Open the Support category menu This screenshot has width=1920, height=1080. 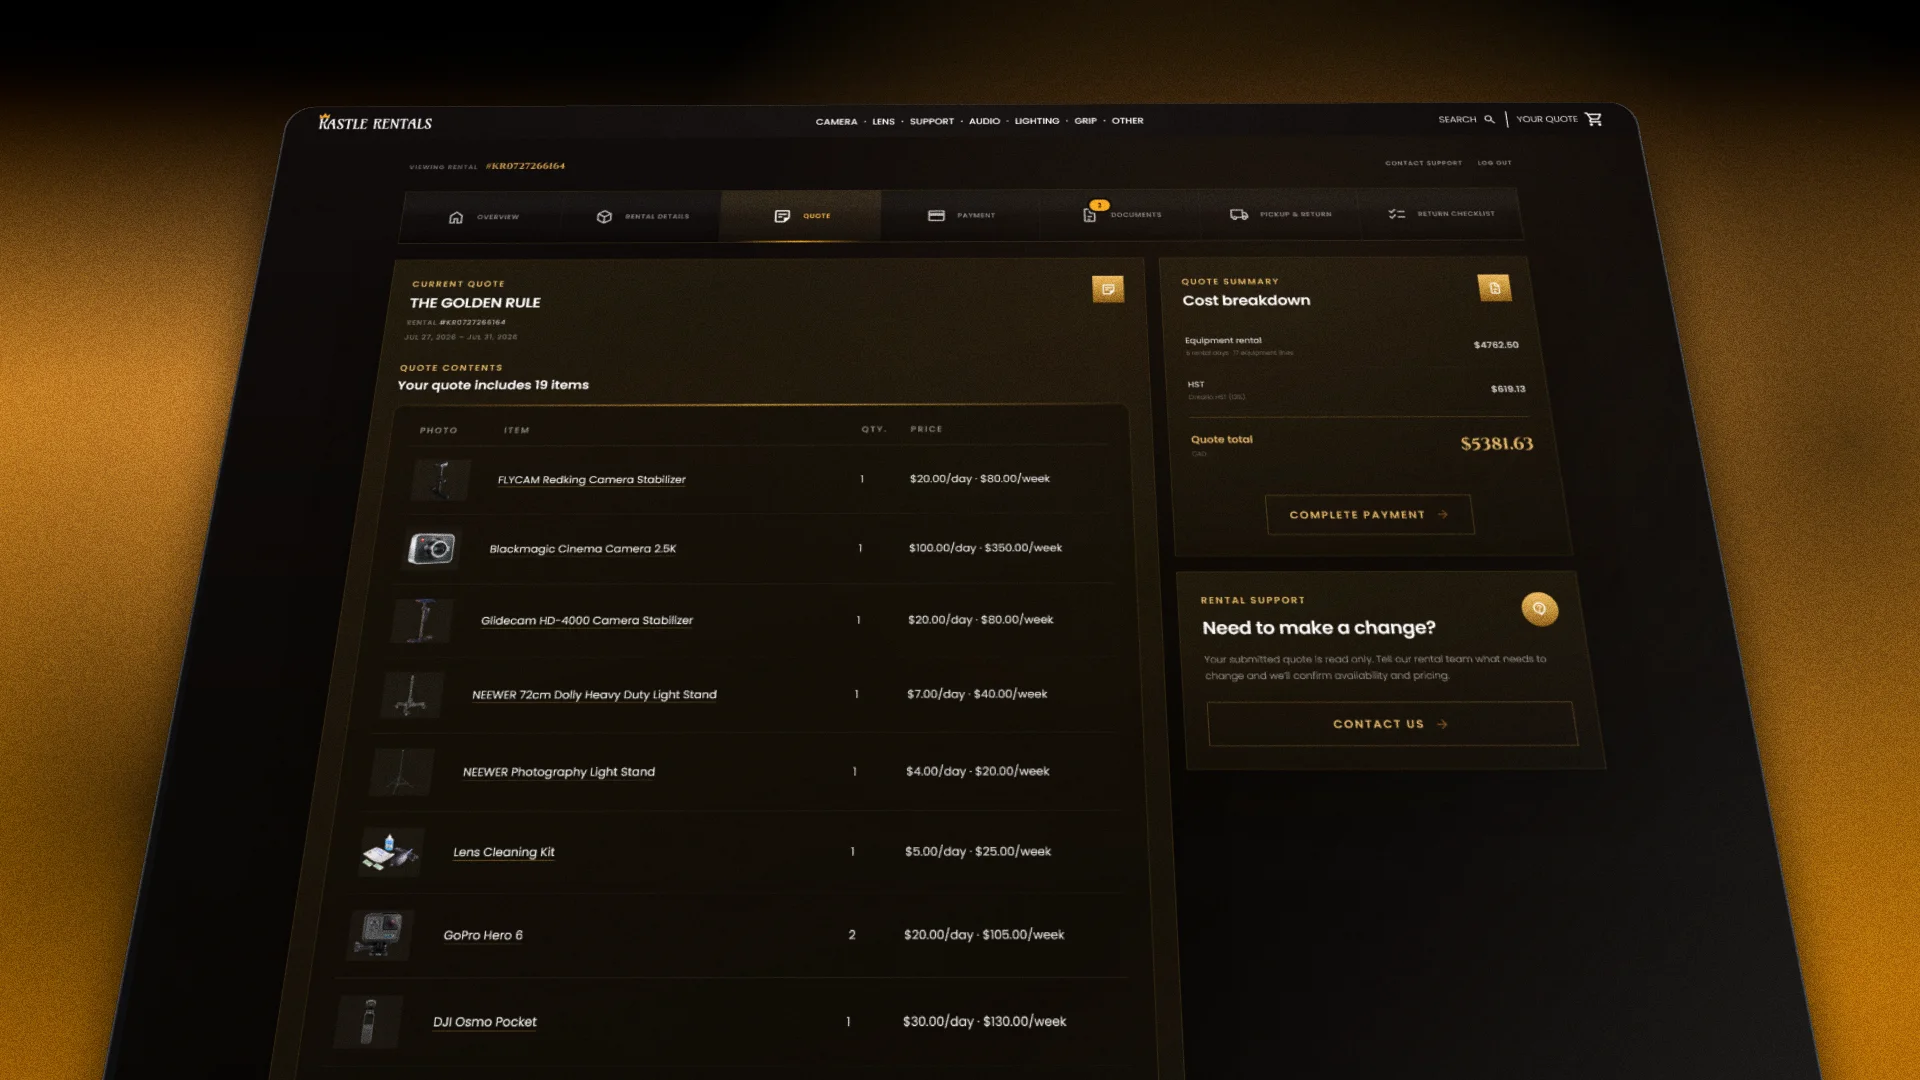932,121
